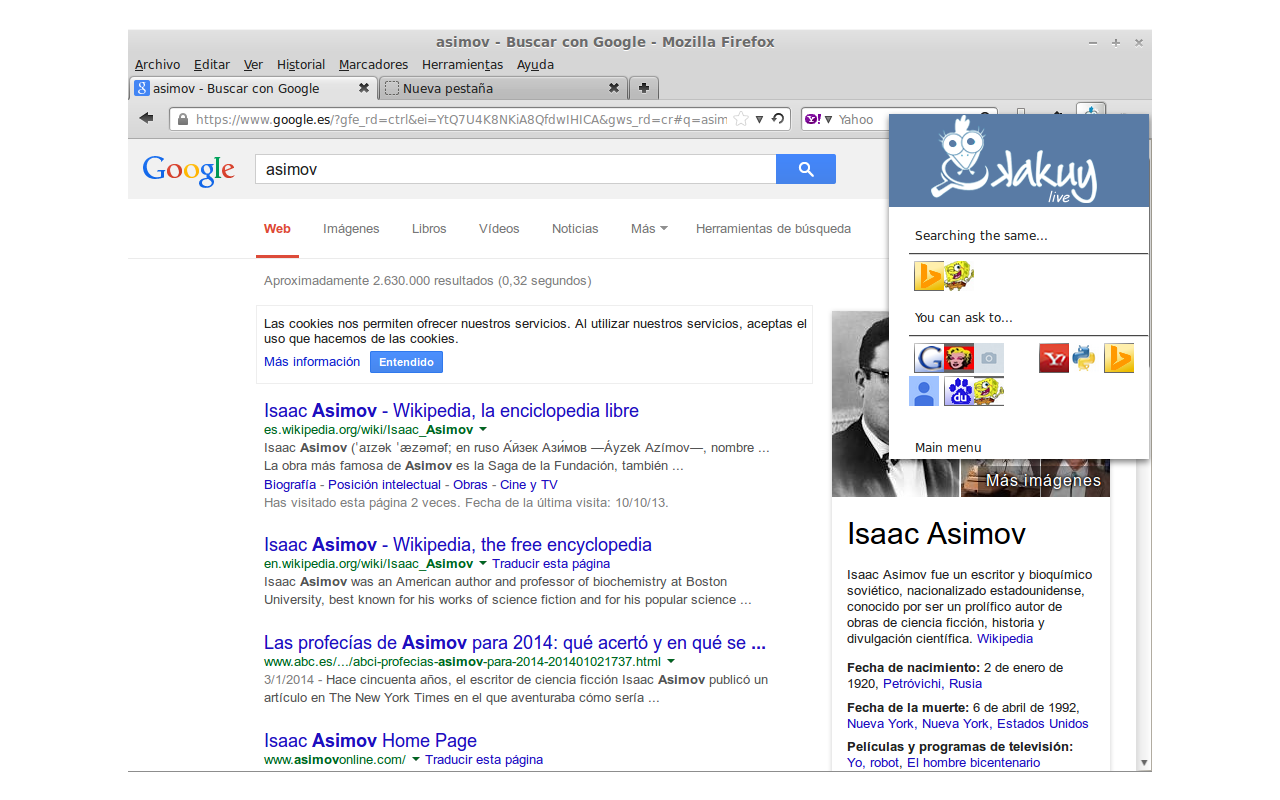1280x800 pixels.
Task: Select the Noticias search tab
Action: (575, 229)
